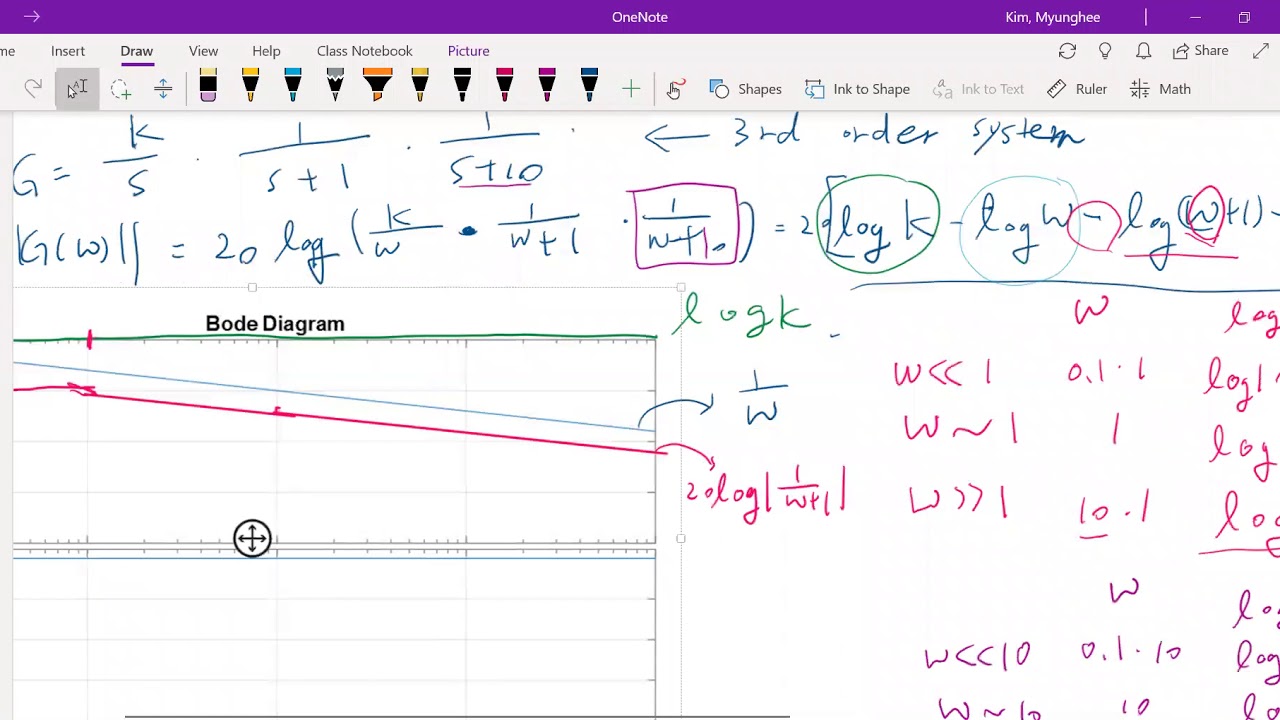1280x720 pixels.
Task: Click the Redo arrow icon
Action: [33, 89]
